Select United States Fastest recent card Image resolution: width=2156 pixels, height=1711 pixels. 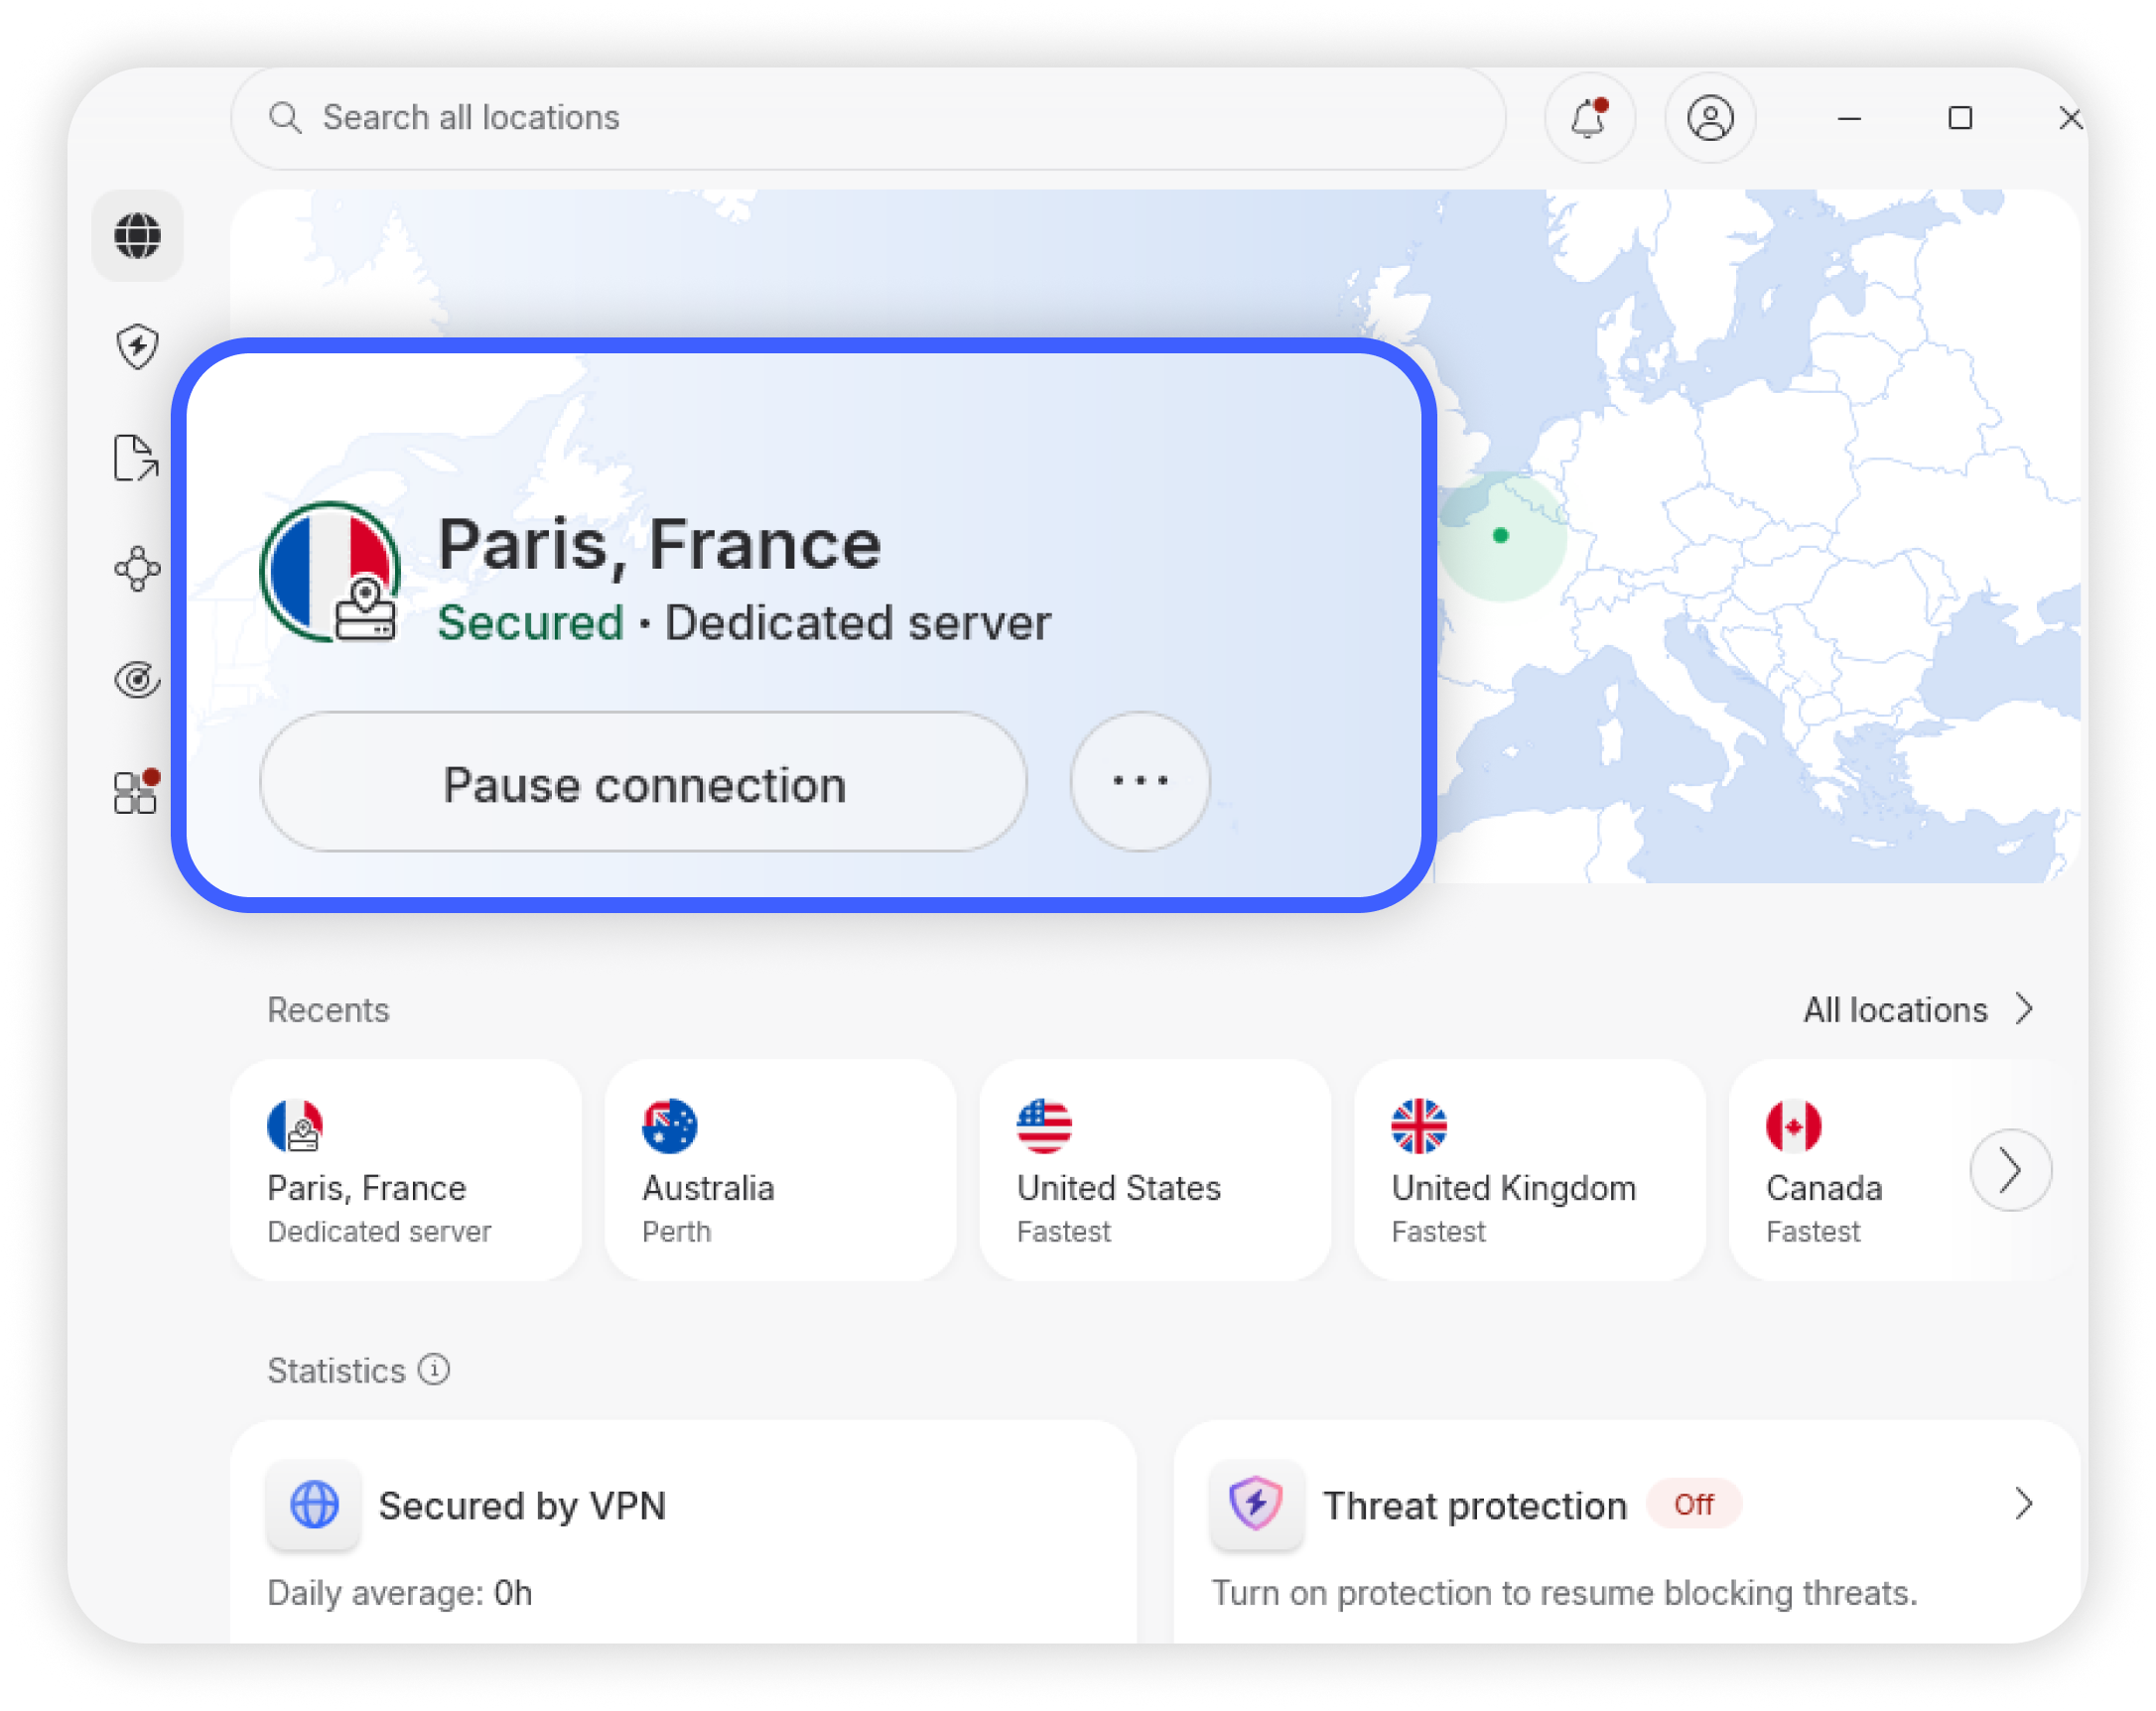tap(1155, 1170)
